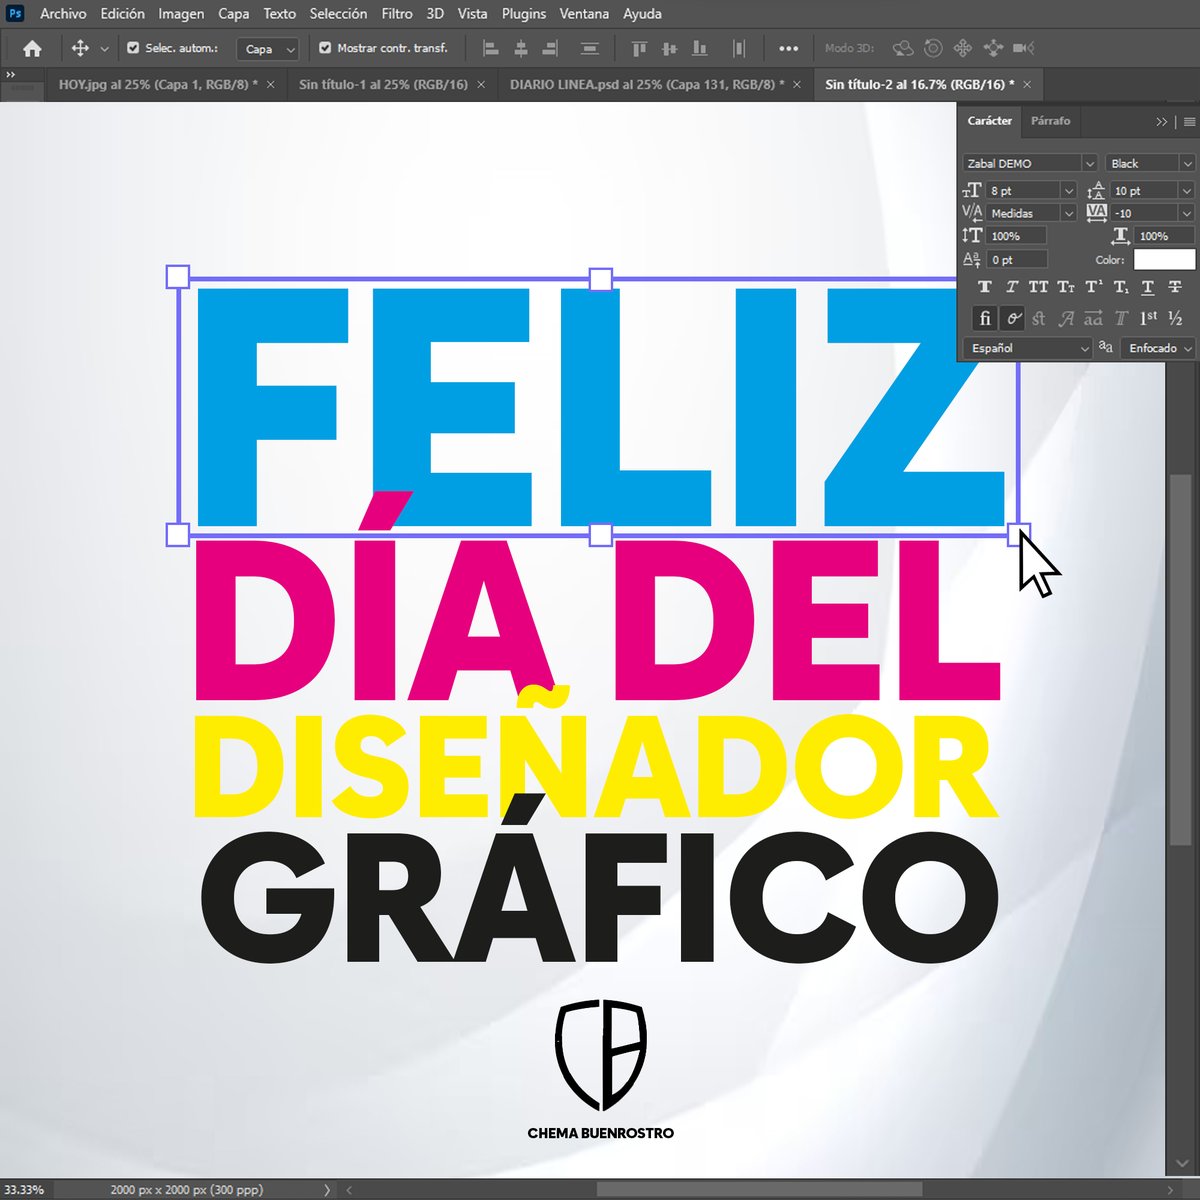This screenshot has width=1200, height=1200.
Task: Click the baseline shift 0 pt field
Action: pos(1017,259)
